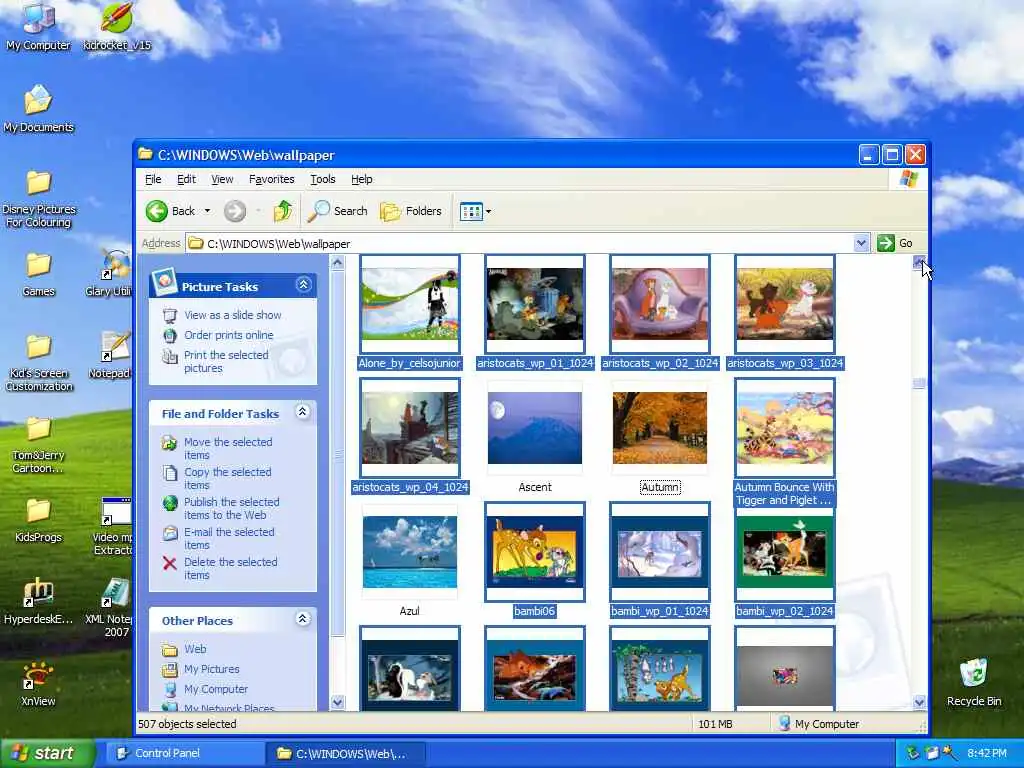Click C:\WINDOWS\Web taskbar button
Viewport: 1024px width, 768px height.
point(345,753)
